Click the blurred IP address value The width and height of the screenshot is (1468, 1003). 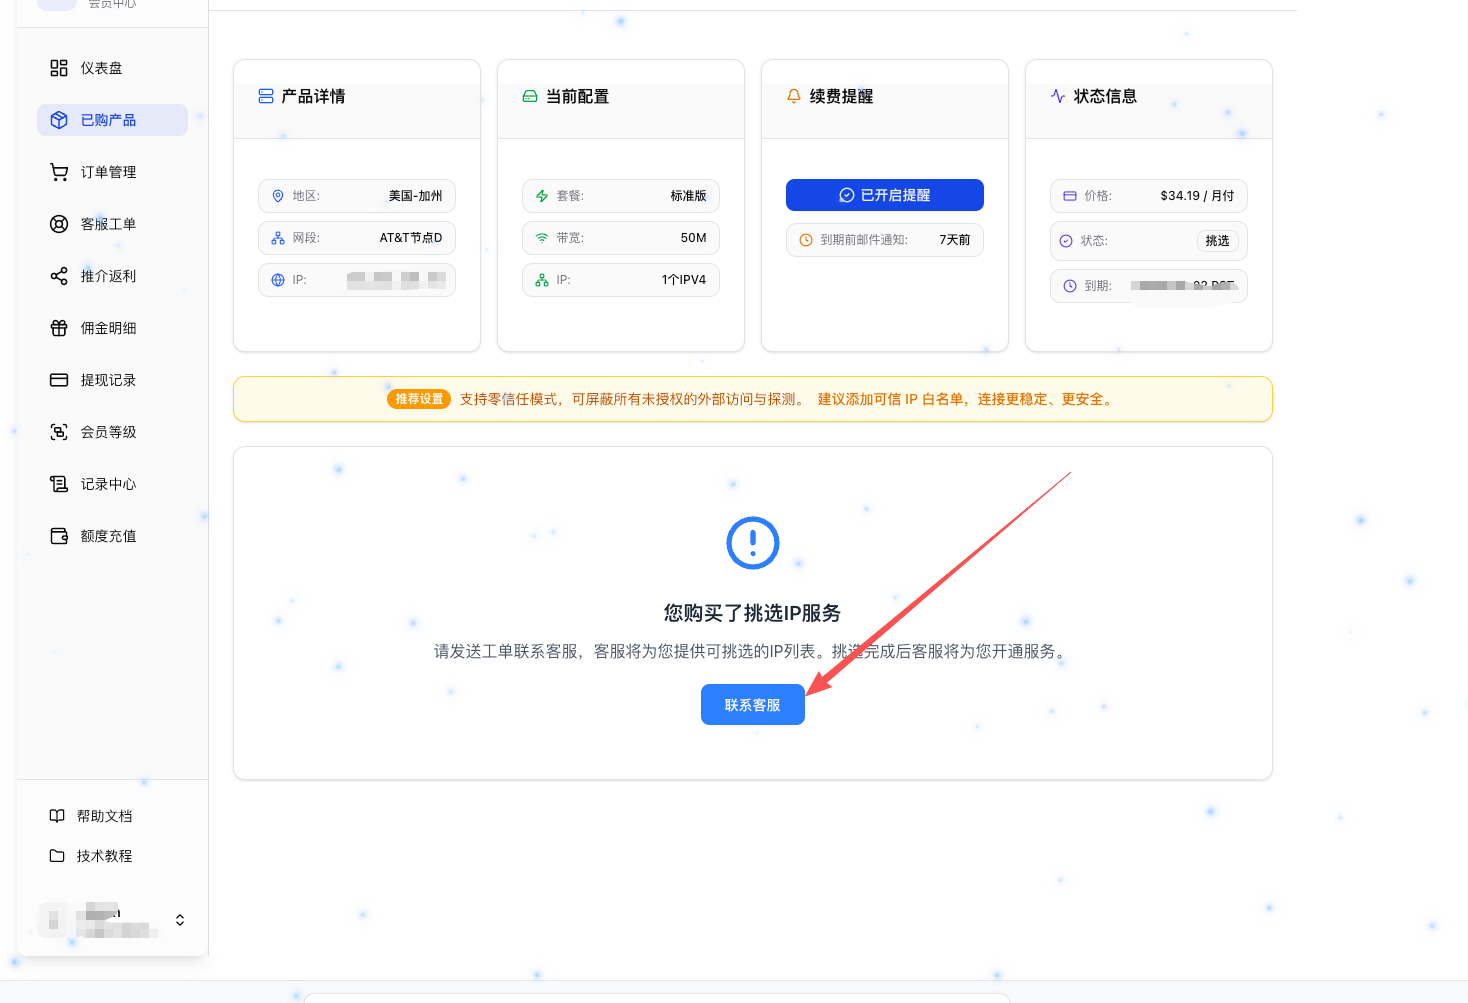coord(396,280)
